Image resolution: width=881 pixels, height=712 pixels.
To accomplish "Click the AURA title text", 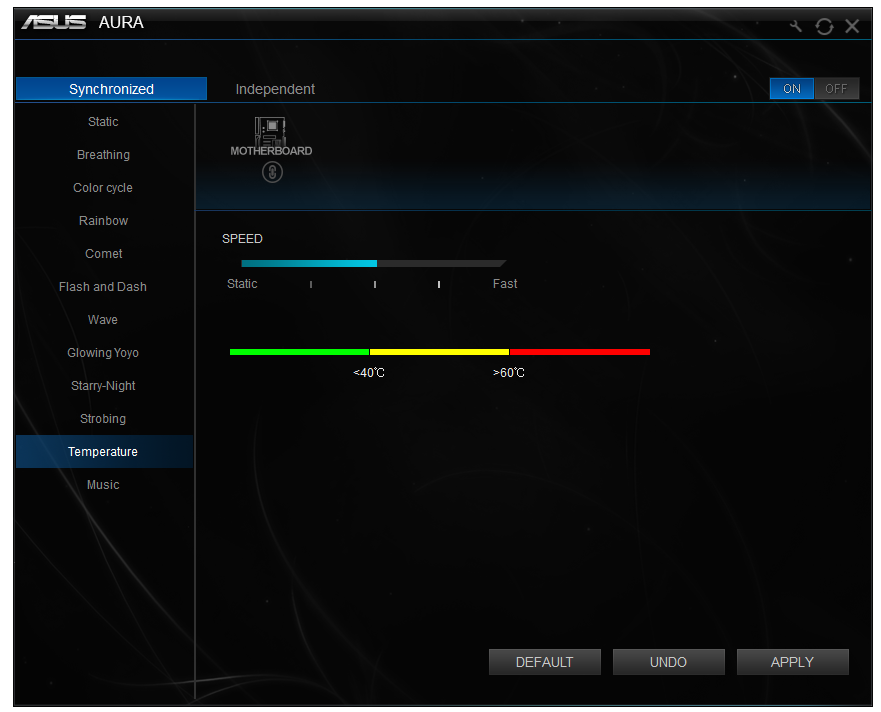I will (x=121, y=22).
